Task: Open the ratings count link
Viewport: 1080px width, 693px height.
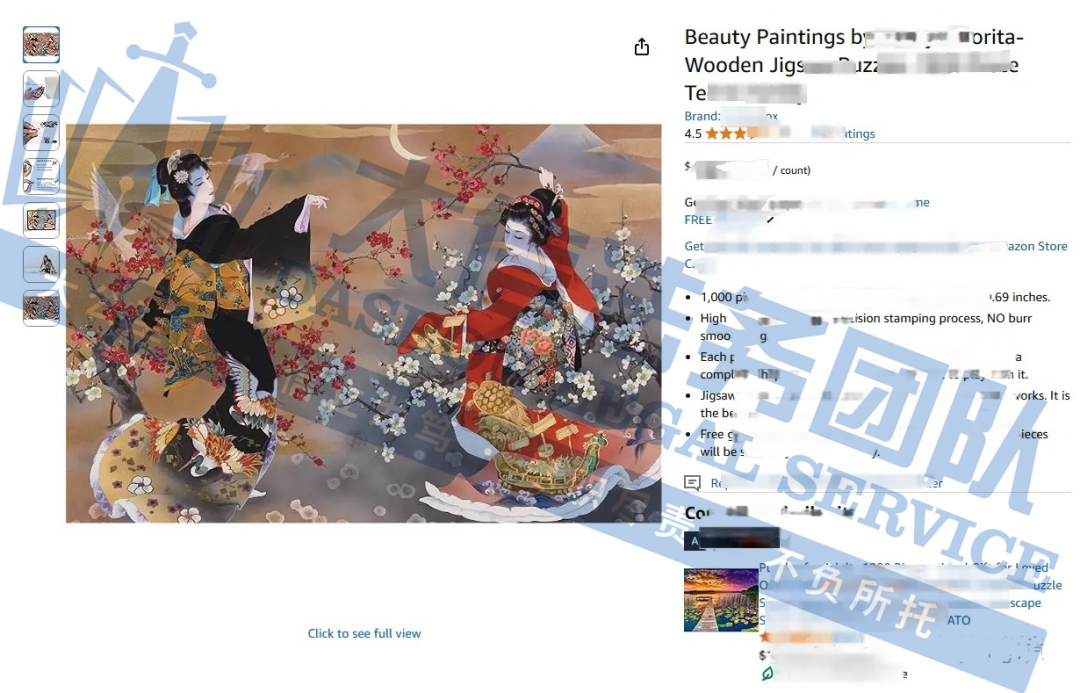Action: point(843,134)
